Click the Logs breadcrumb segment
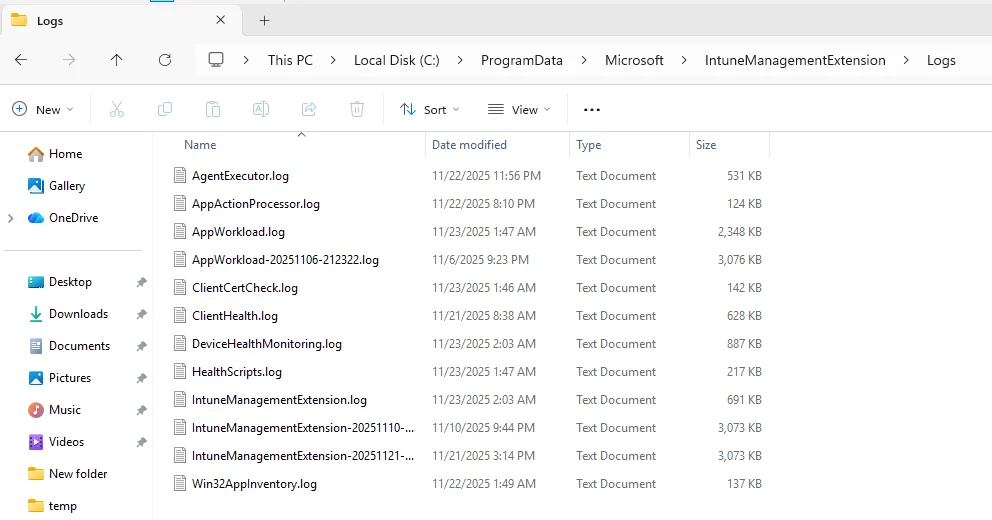The width and height of the screenshot is (992, 520). click(x=941, y=60)
